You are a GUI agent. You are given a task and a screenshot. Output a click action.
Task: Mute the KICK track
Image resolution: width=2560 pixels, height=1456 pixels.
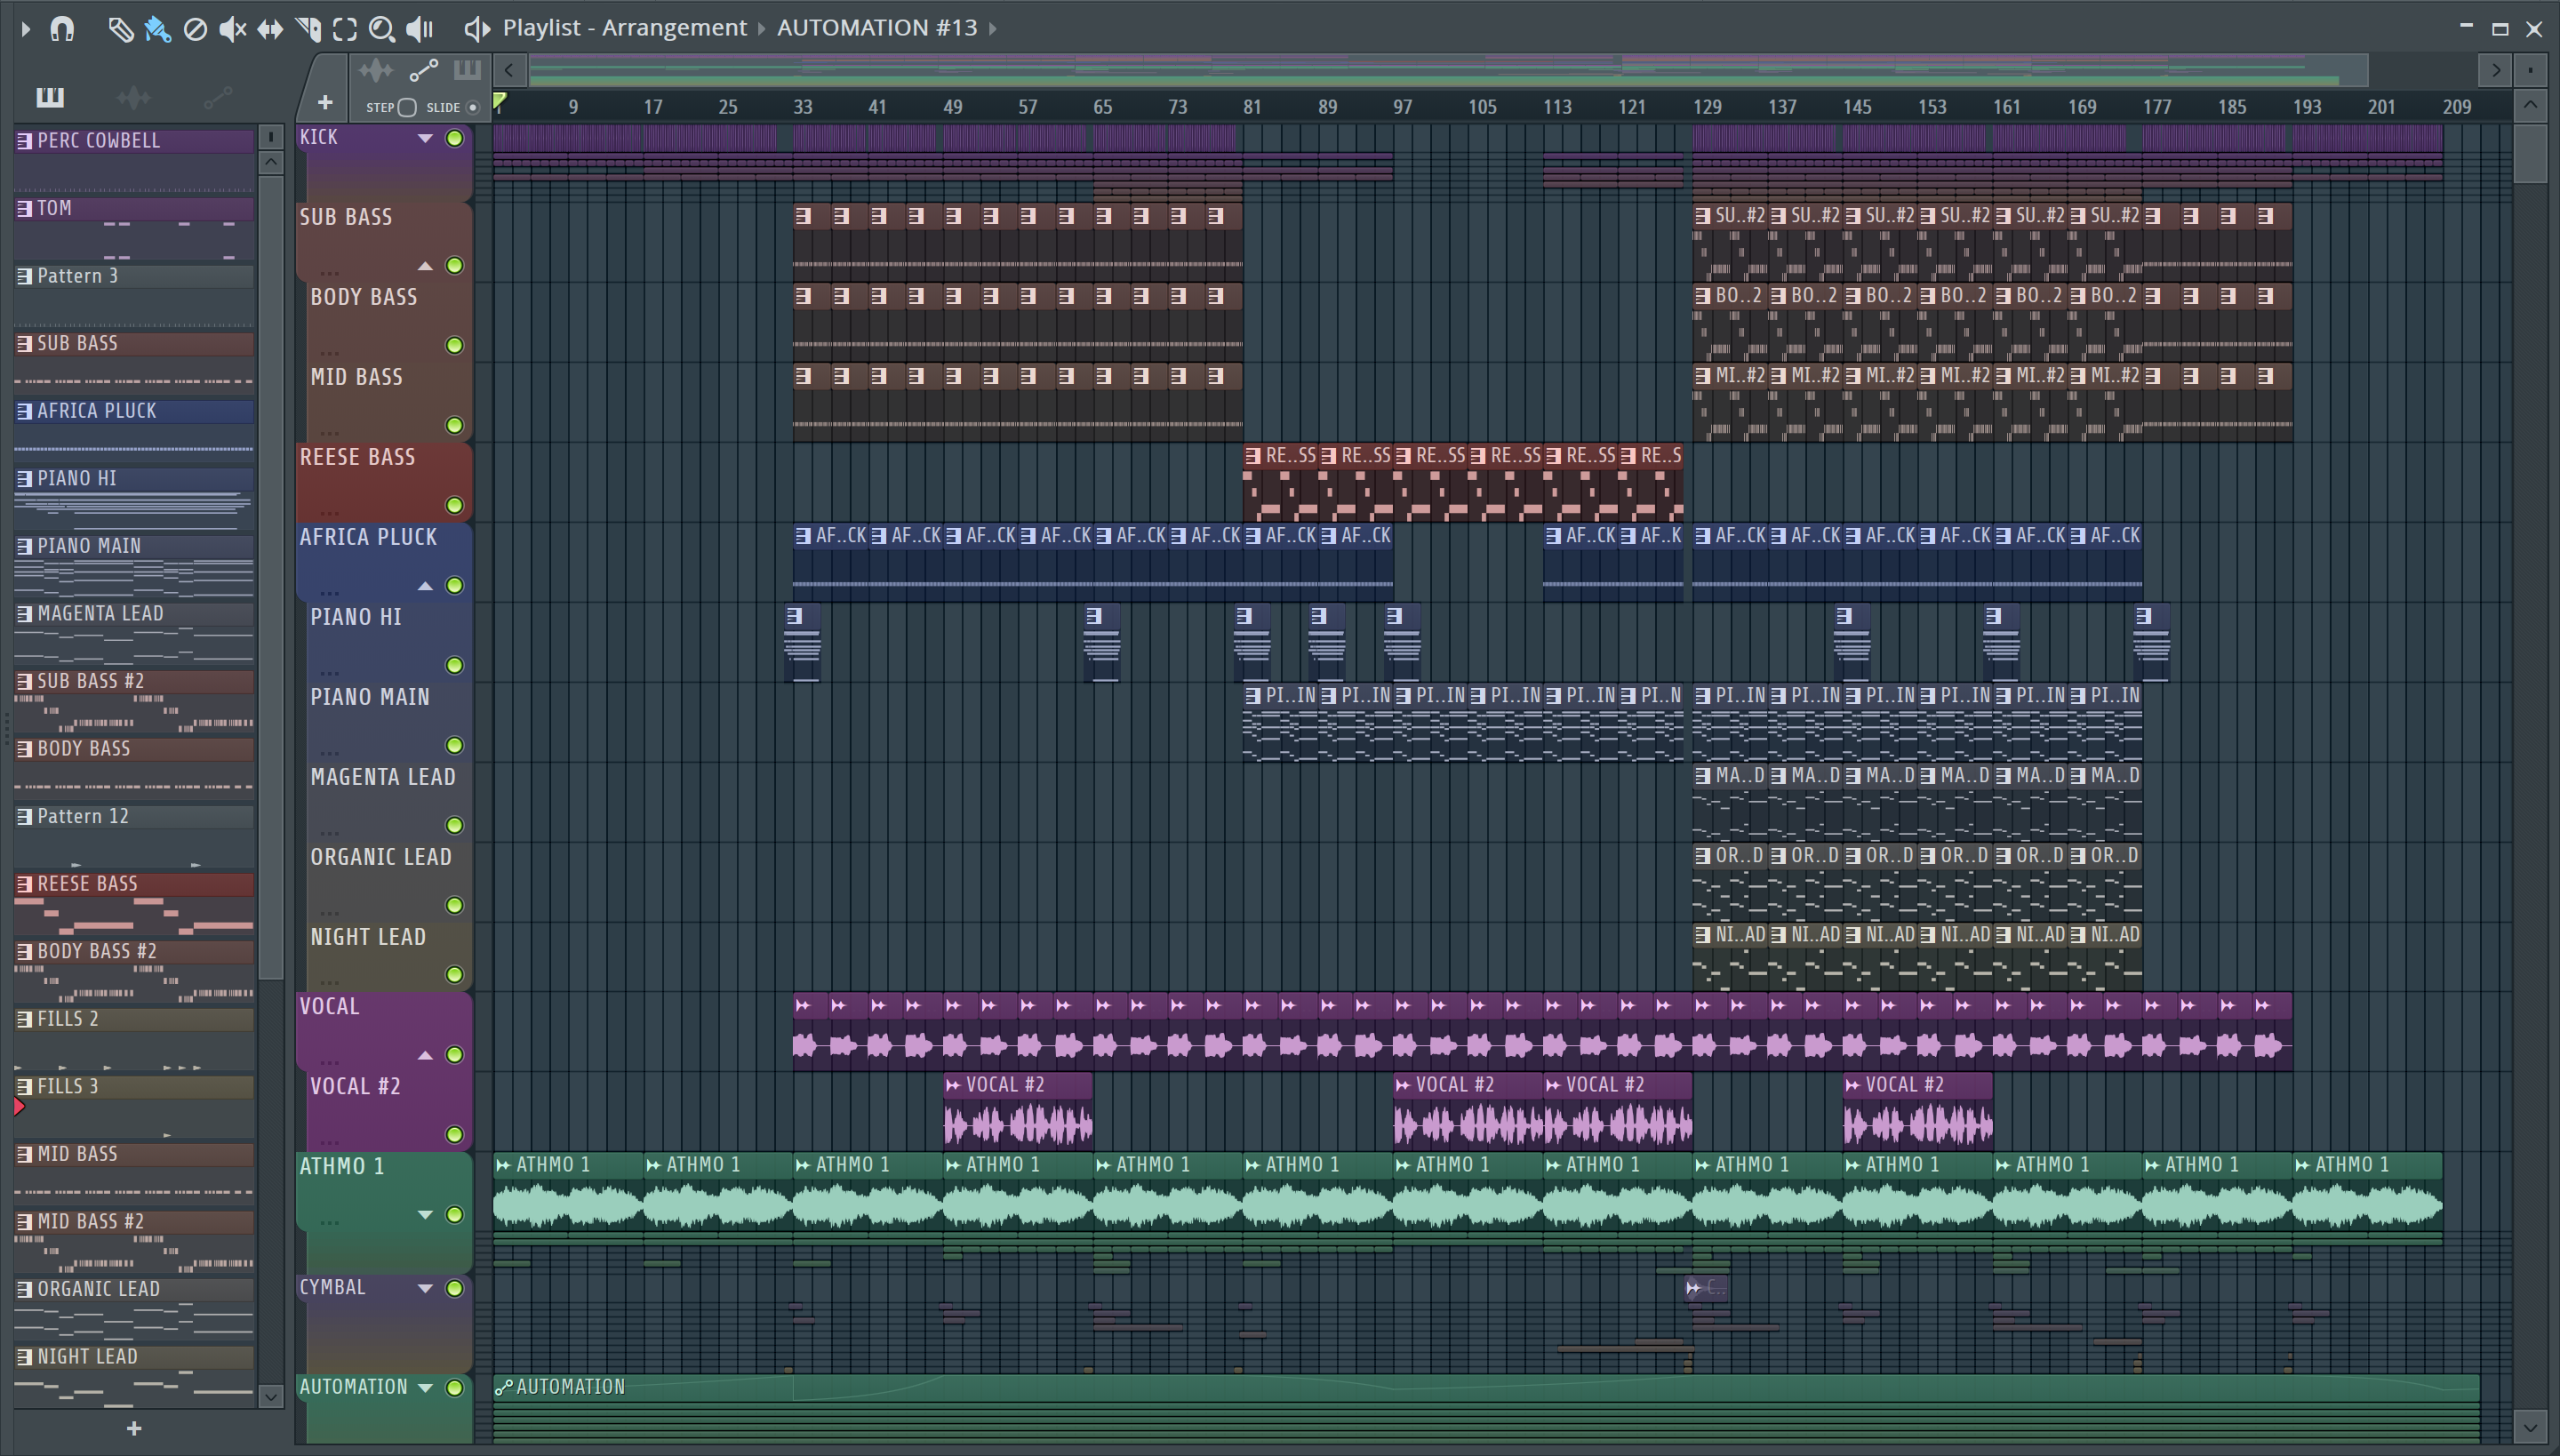(455, 138)
